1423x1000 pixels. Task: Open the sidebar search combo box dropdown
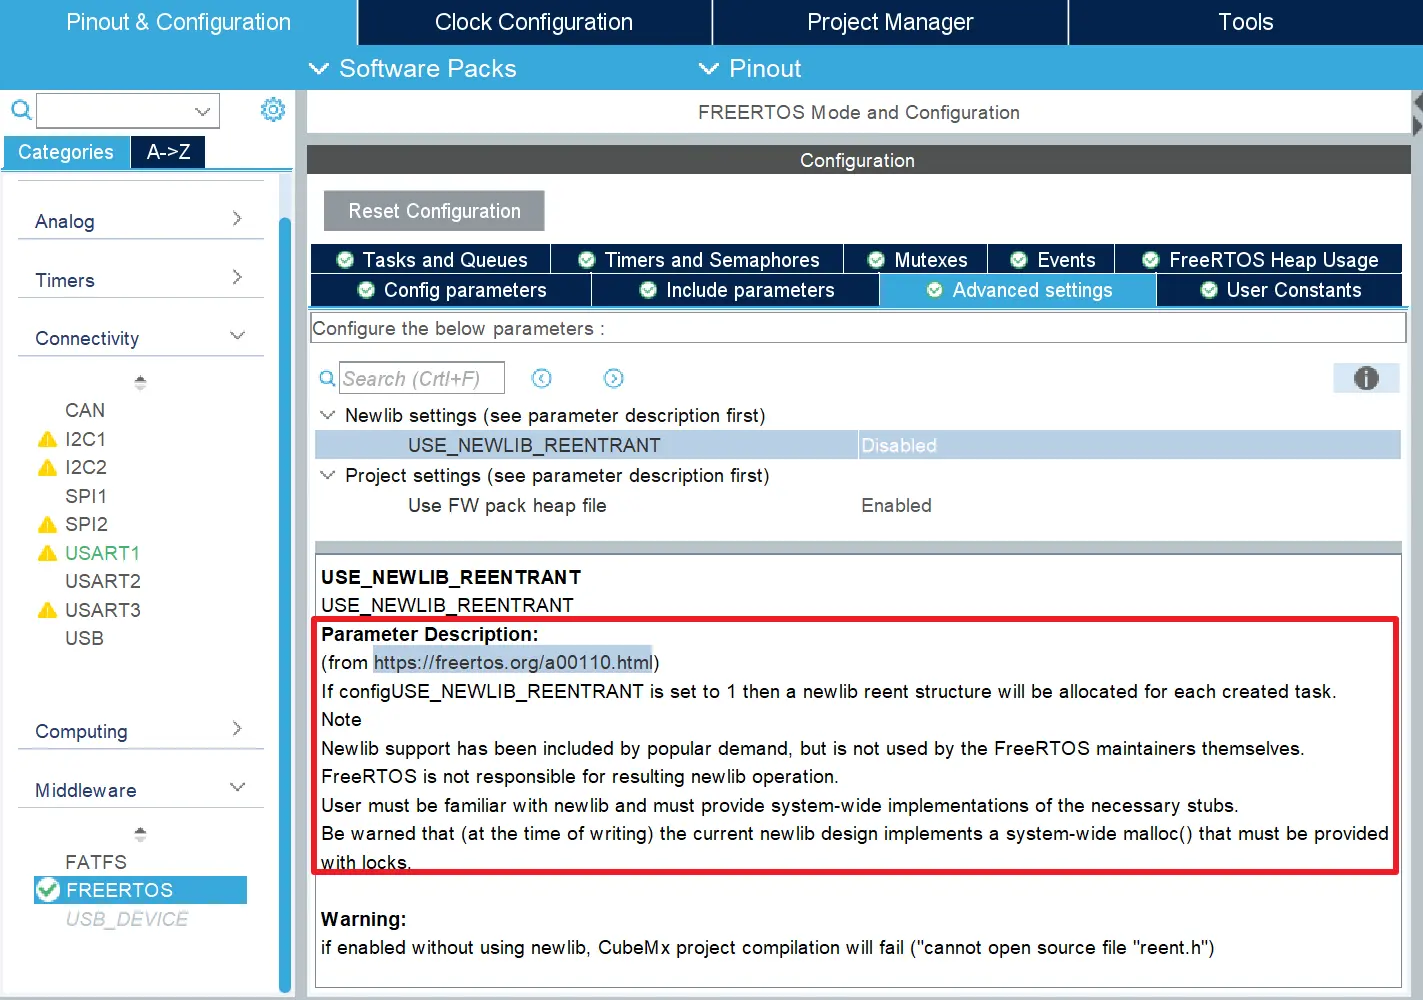(203, 111)
